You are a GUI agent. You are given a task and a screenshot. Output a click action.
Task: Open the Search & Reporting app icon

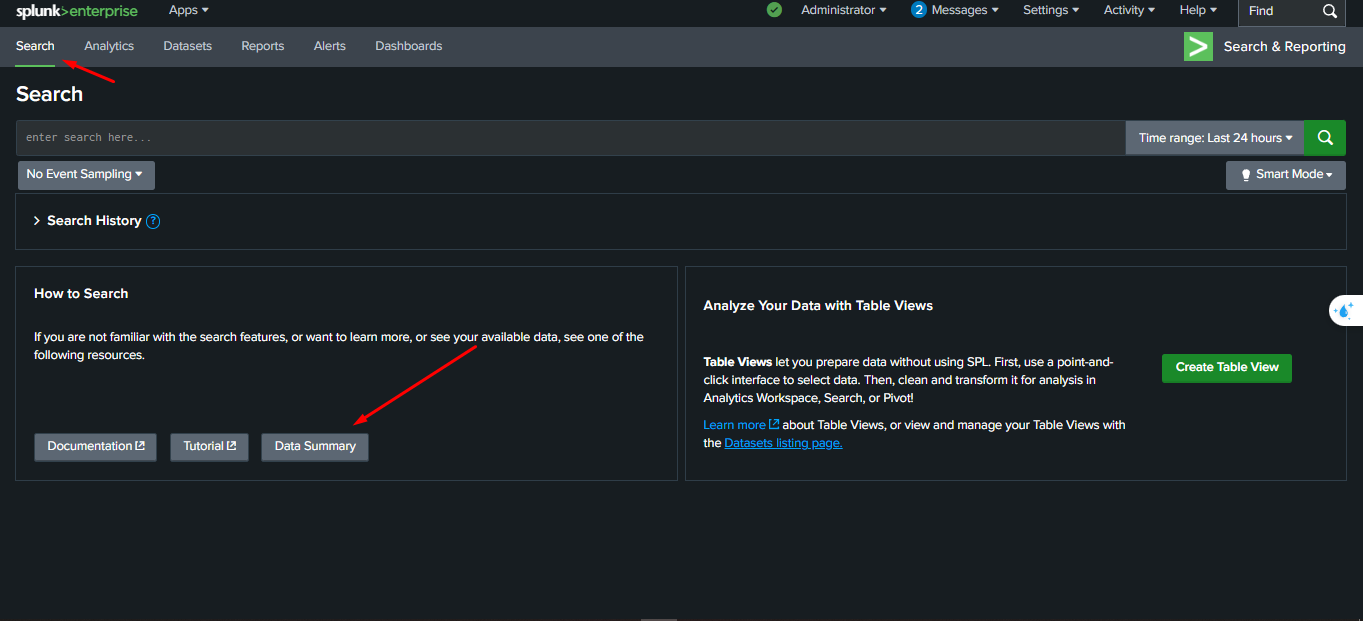(x=1197, y=46)
